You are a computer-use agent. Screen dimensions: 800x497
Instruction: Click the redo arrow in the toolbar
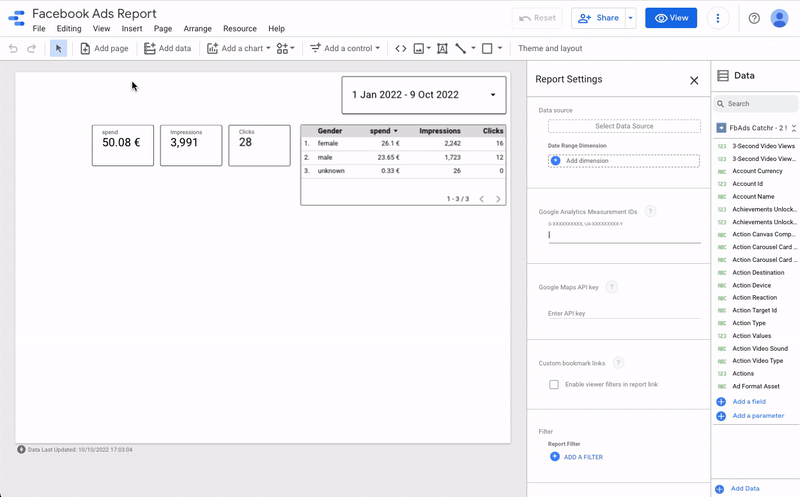(x=31, y=48)
